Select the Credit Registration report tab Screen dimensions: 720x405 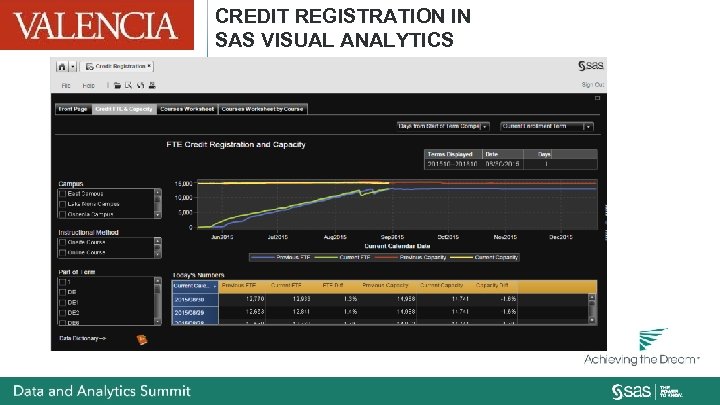click(x=117, y=66)
